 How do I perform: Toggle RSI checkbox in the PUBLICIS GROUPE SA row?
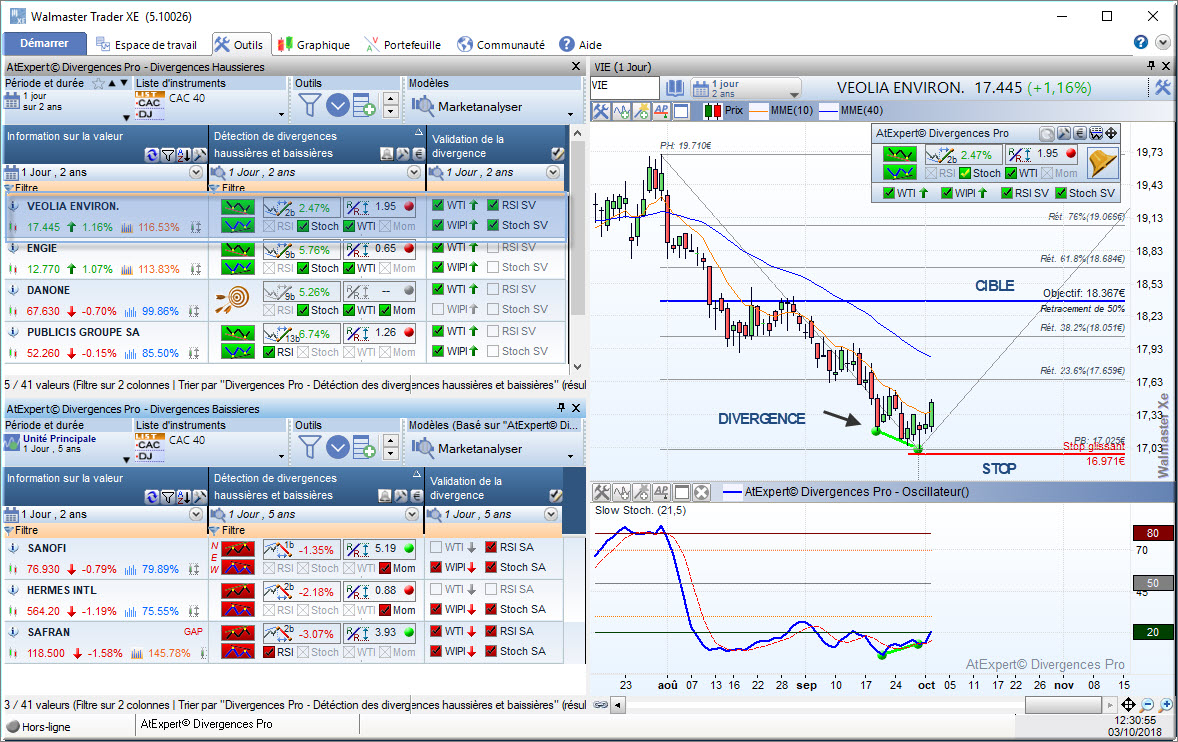point(269,352)
